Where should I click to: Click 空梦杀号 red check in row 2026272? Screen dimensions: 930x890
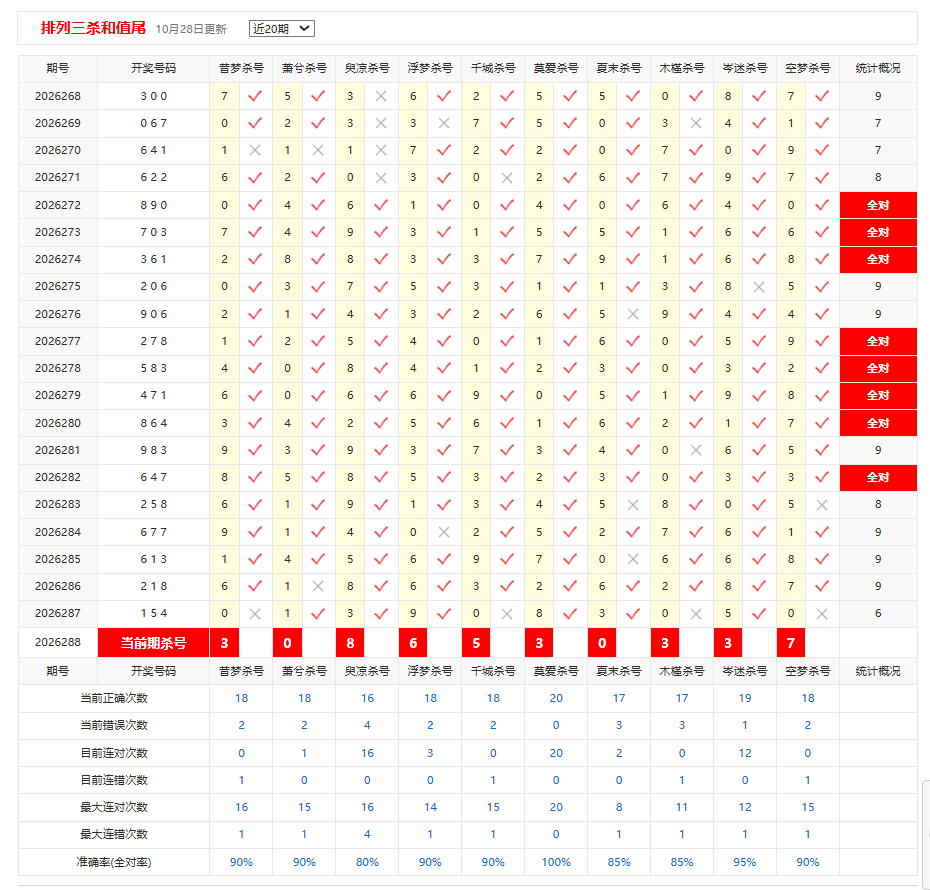pyautogui.click(x=821, y=205)
